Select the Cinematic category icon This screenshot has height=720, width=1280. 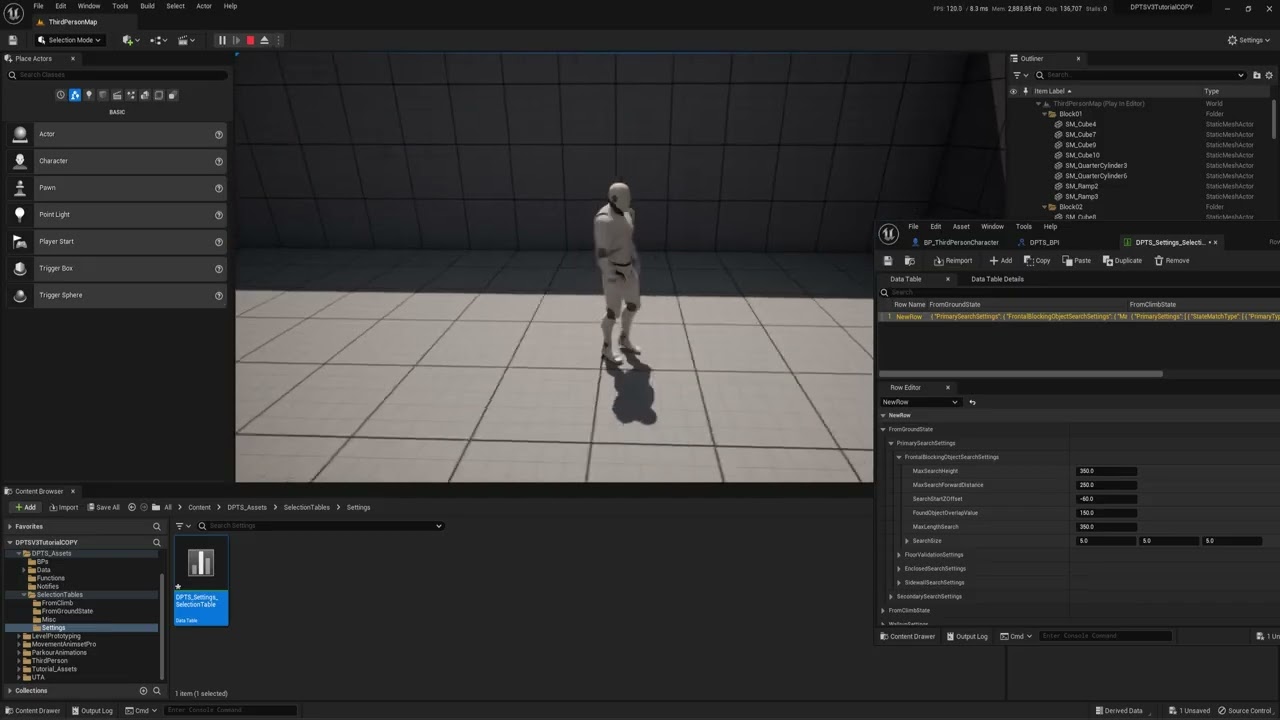(117, 95)
